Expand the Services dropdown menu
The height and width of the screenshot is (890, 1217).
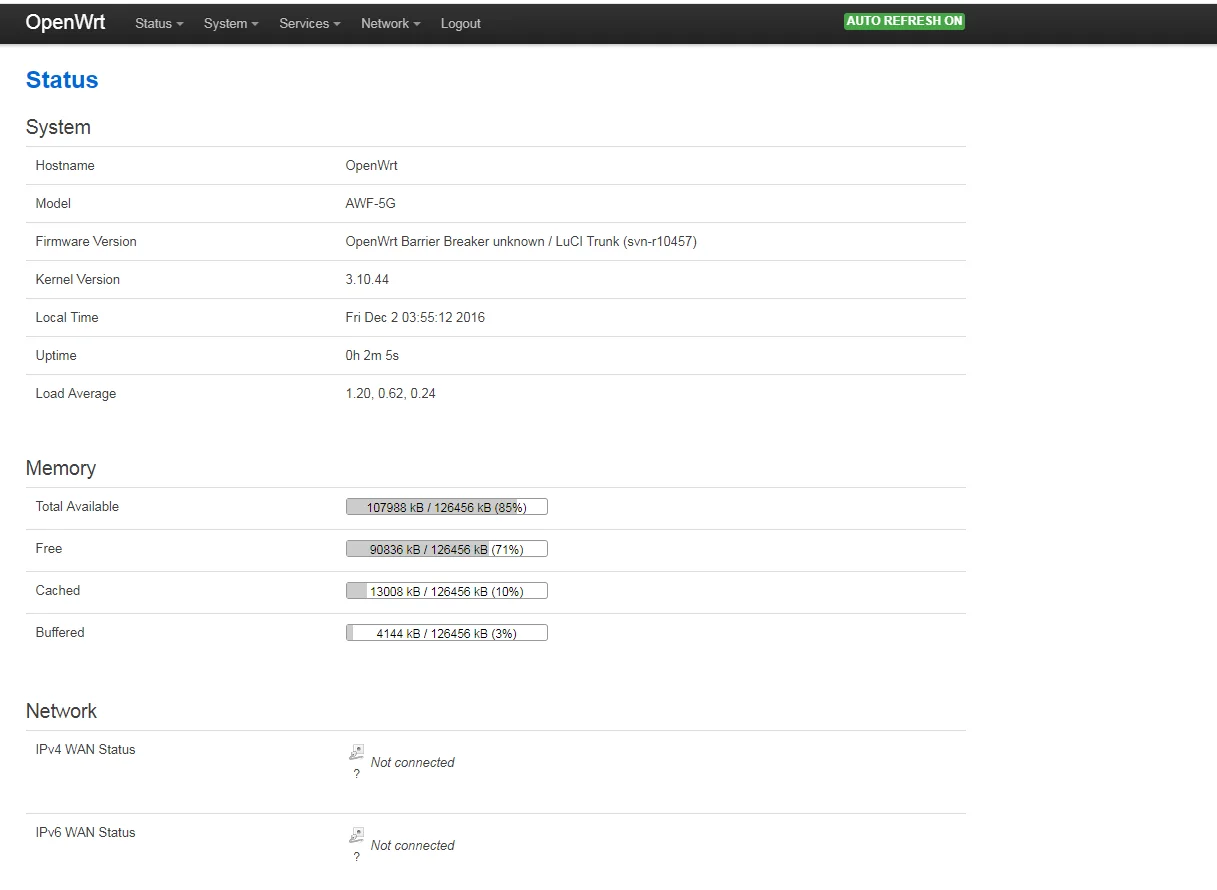[310, 23]
